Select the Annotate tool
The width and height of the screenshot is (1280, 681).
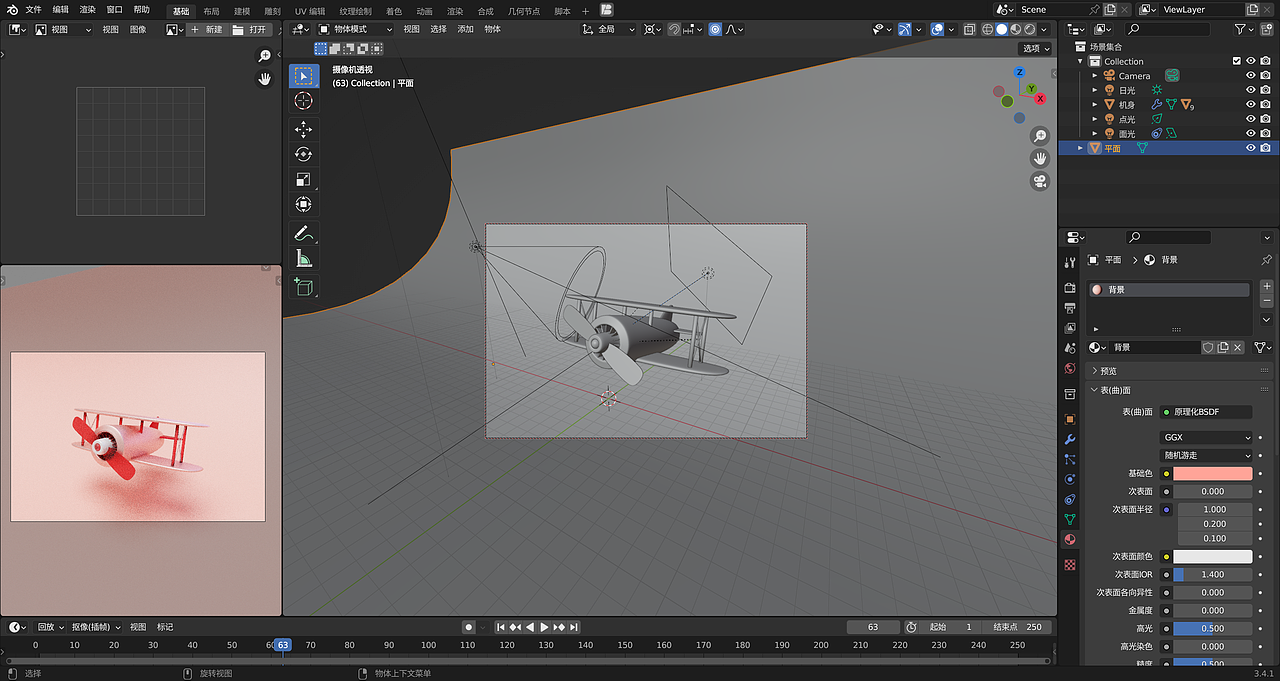pyautogui.click(x=303, y=233)
